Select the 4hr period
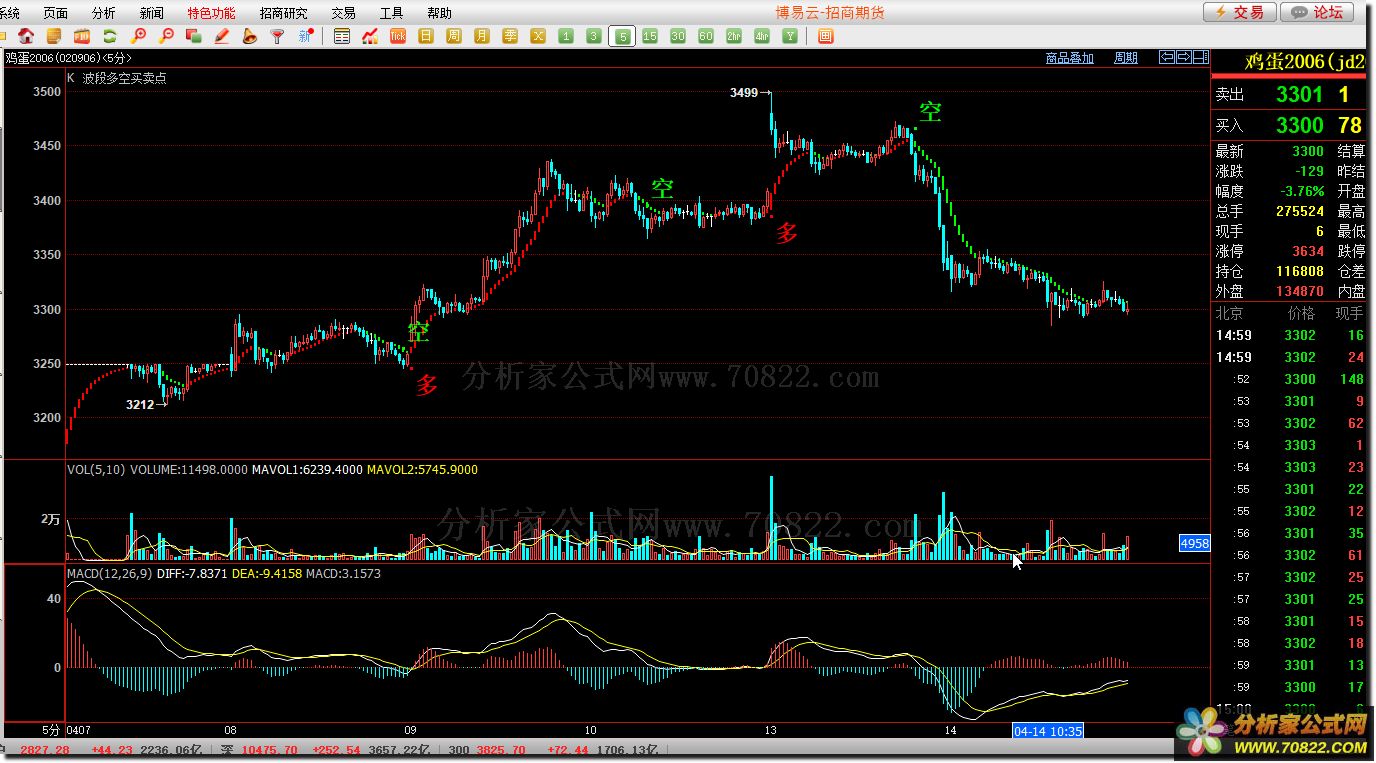The width and height of the screenshot is (1376, 763). click(762, 36)
